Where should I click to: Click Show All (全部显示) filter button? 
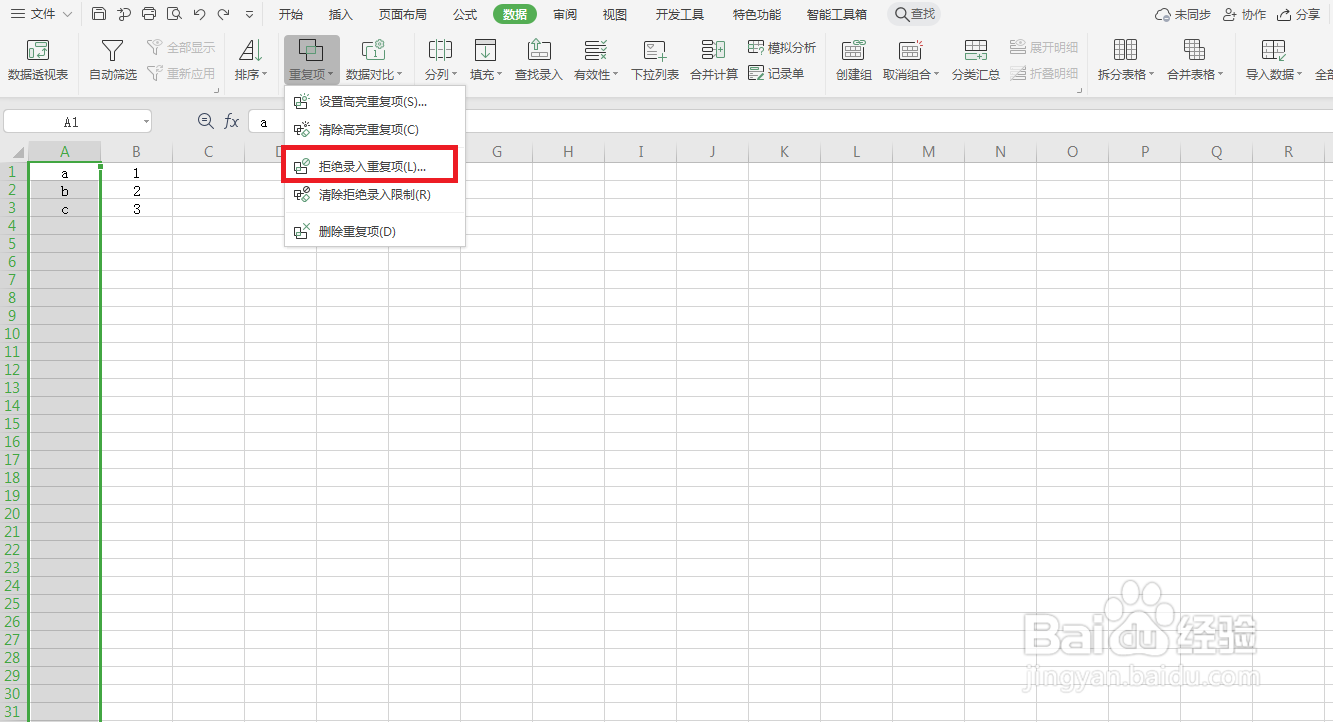click(181, 47)
